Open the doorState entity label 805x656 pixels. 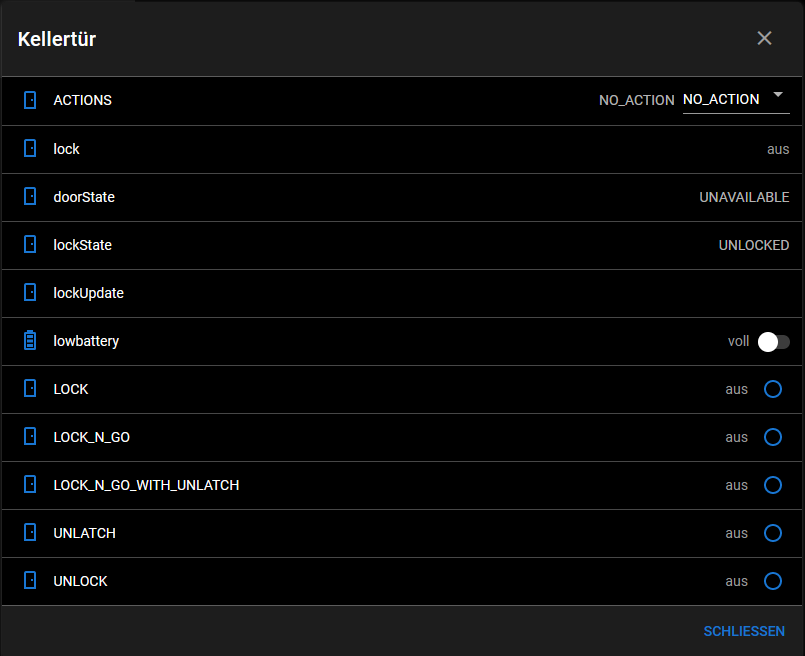(84, 197)
